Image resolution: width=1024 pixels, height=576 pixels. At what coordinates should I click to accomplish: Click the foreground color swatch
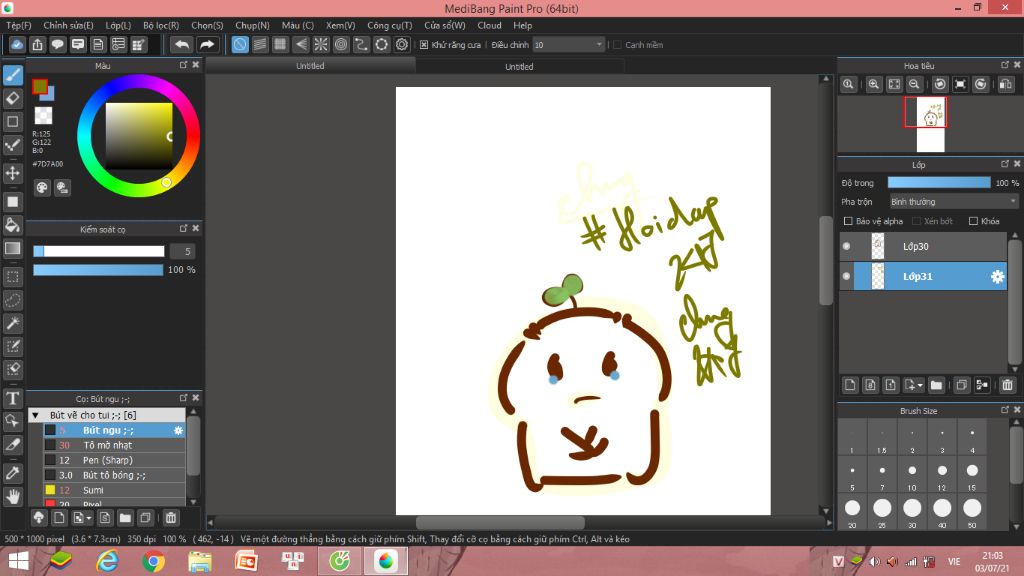pyautogui.click(x=40, y=86)
